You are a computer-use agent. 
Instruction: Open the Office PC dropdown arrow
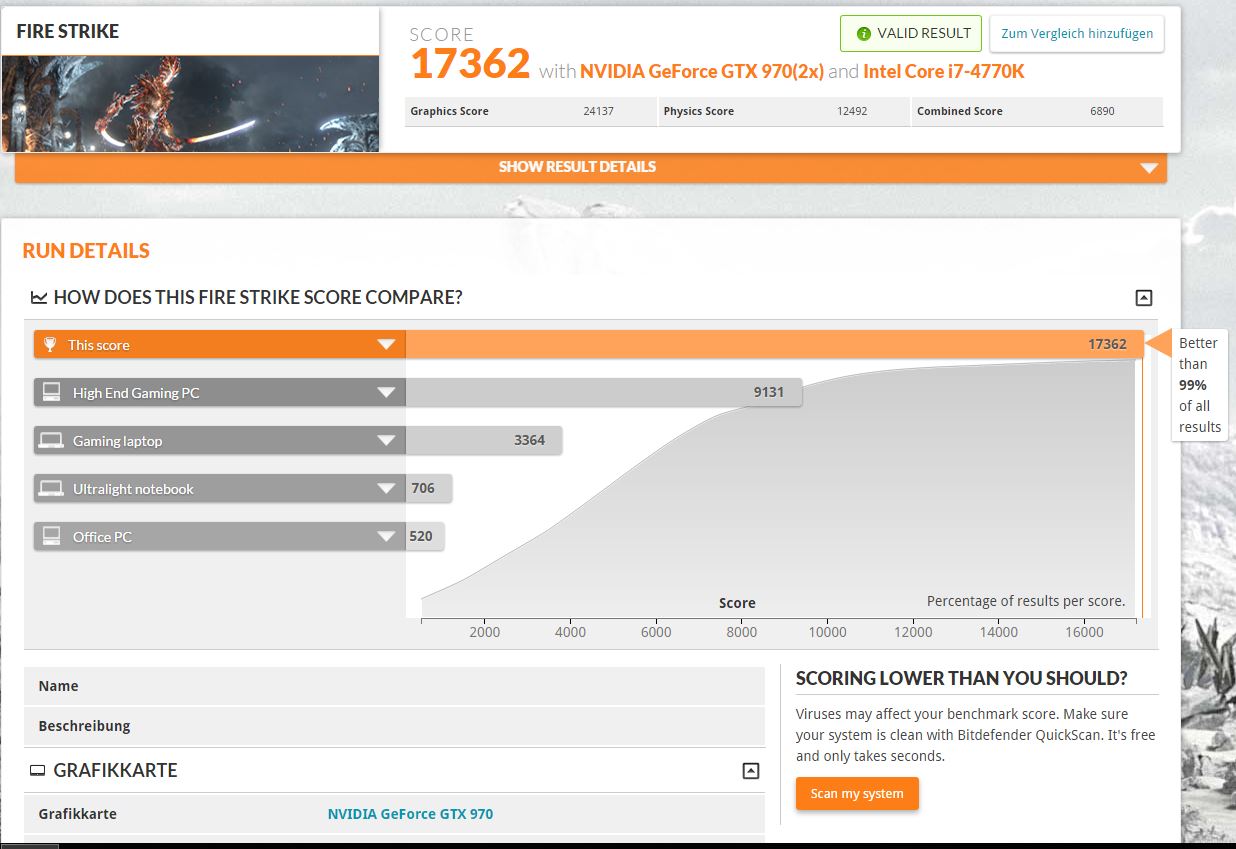tap(386, 537)
